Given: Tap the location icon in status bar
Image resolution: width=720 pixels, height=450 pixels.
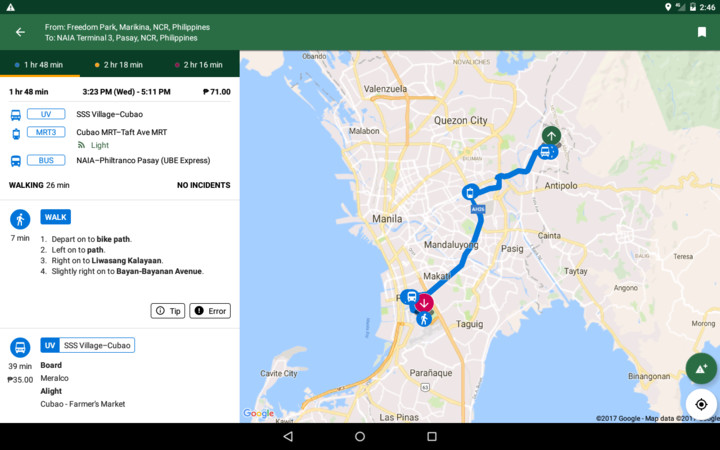Looking at the screenshot, I should 668,7.
